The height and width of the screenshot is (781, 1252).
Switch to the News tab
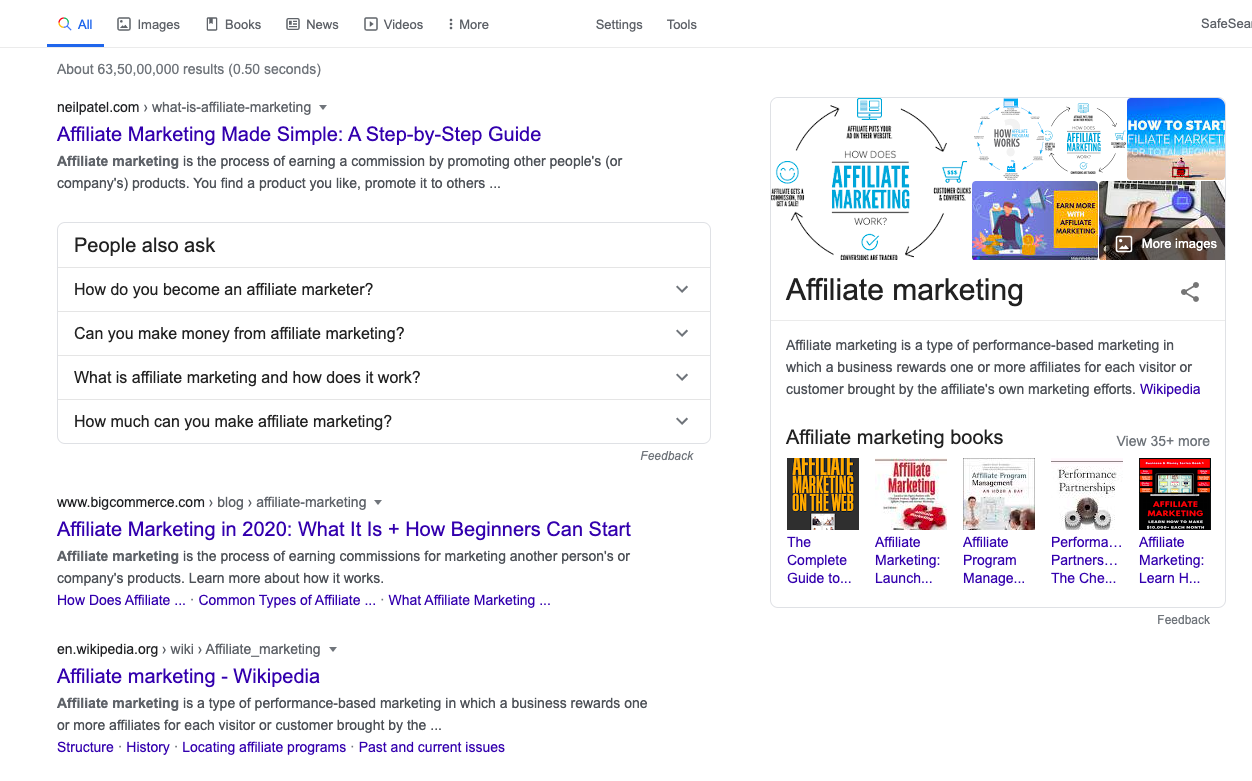(312, 24)
